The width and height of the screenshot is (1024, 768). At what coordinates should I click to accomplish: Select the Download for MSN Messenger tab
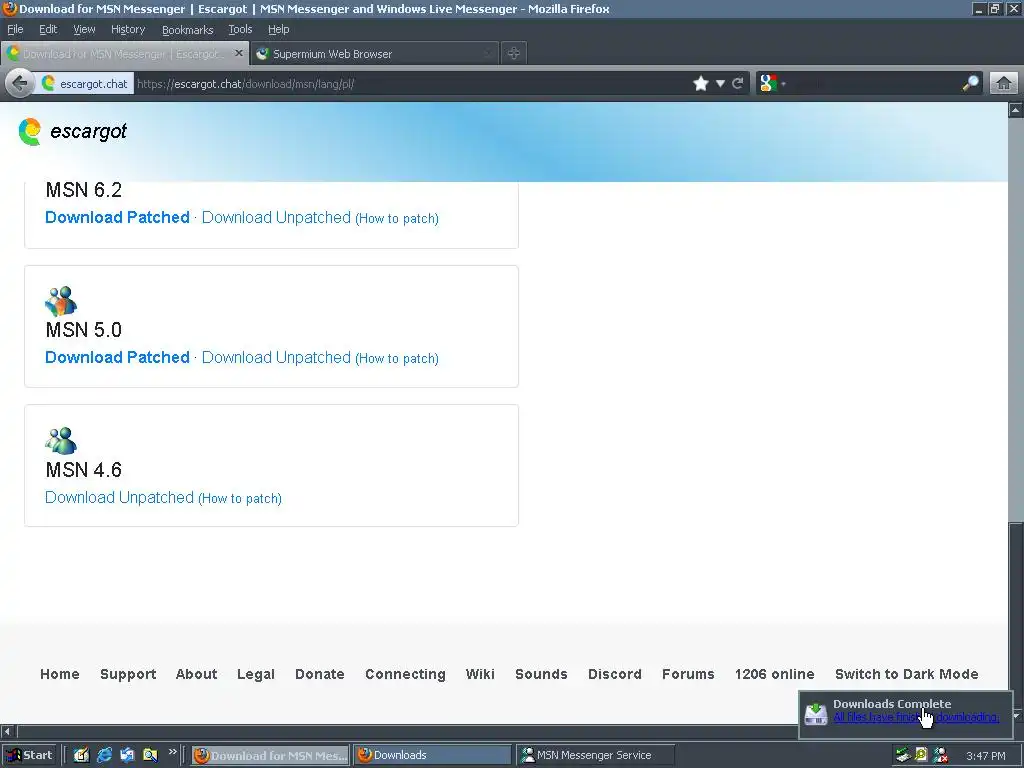[124, 54]
